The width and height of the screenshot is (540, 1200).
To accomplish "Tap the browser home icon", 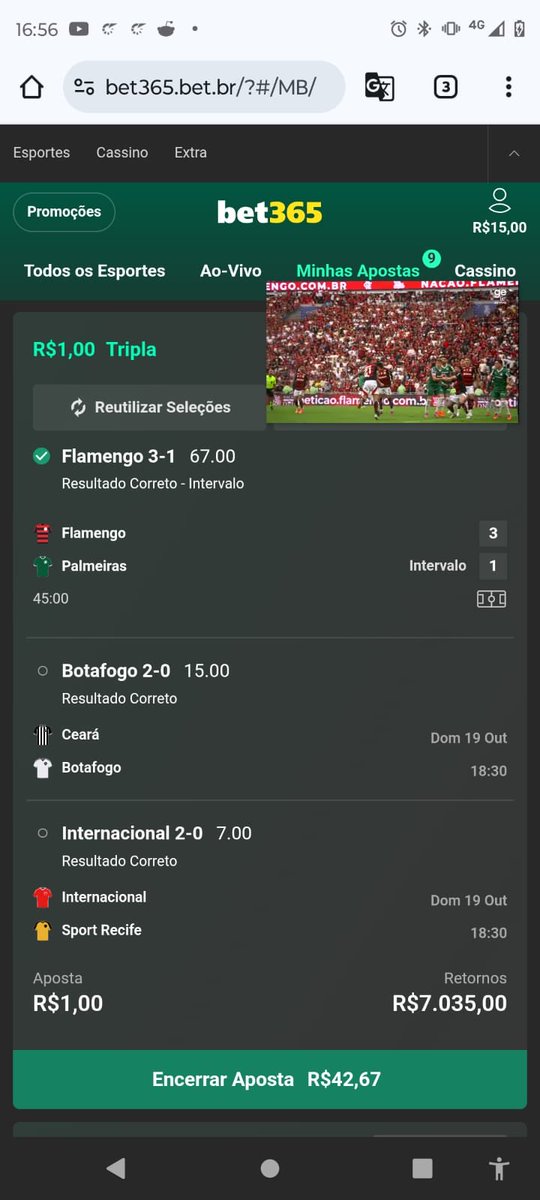I will click(x=32, y=87).
